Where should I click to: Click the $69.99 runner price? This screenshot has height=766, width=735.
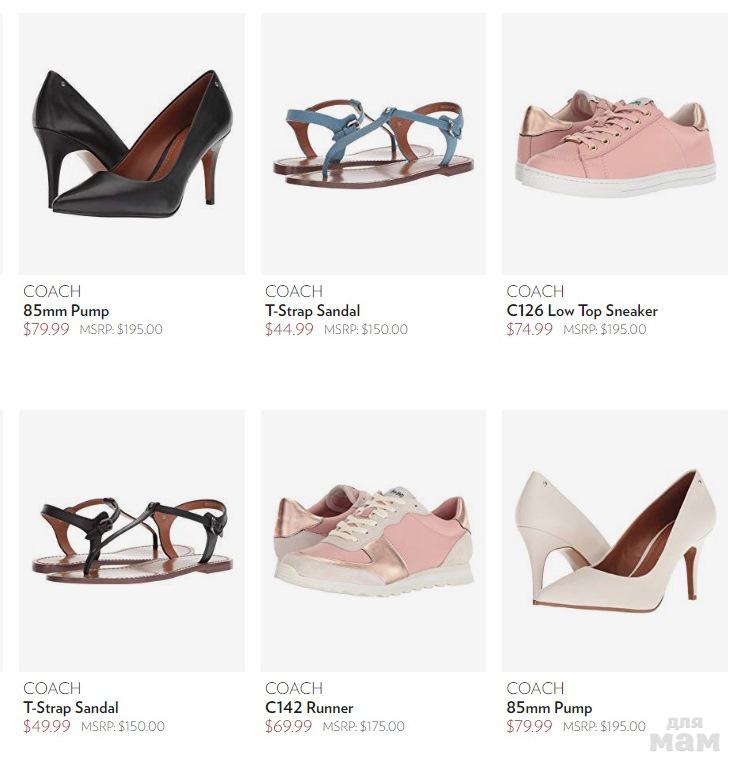click(288, 726)
